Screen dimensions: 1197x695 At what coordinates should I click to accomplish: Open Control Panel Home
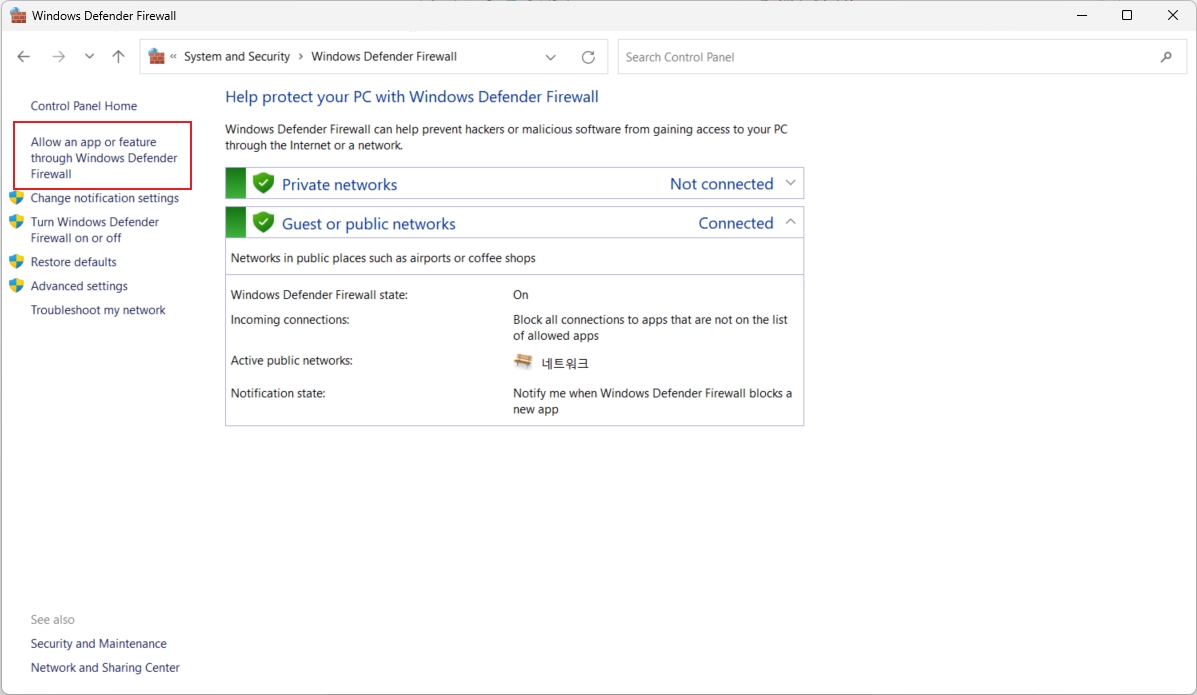coord(84,106)
